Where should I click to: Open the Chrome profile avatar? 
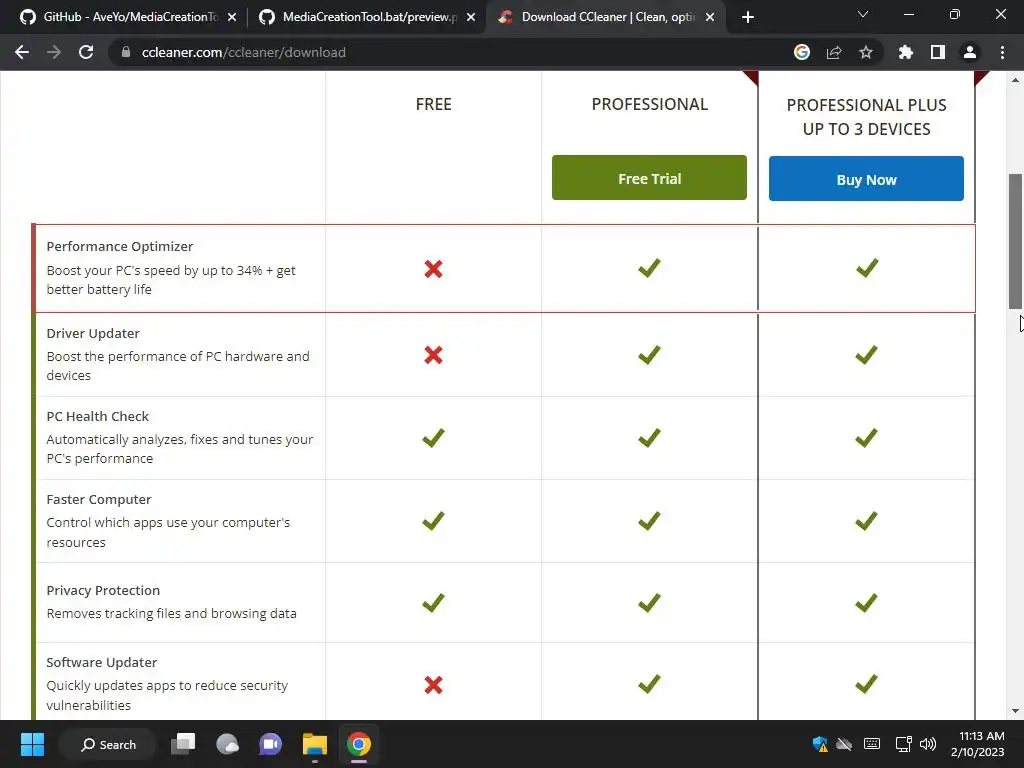pos(970,52)
